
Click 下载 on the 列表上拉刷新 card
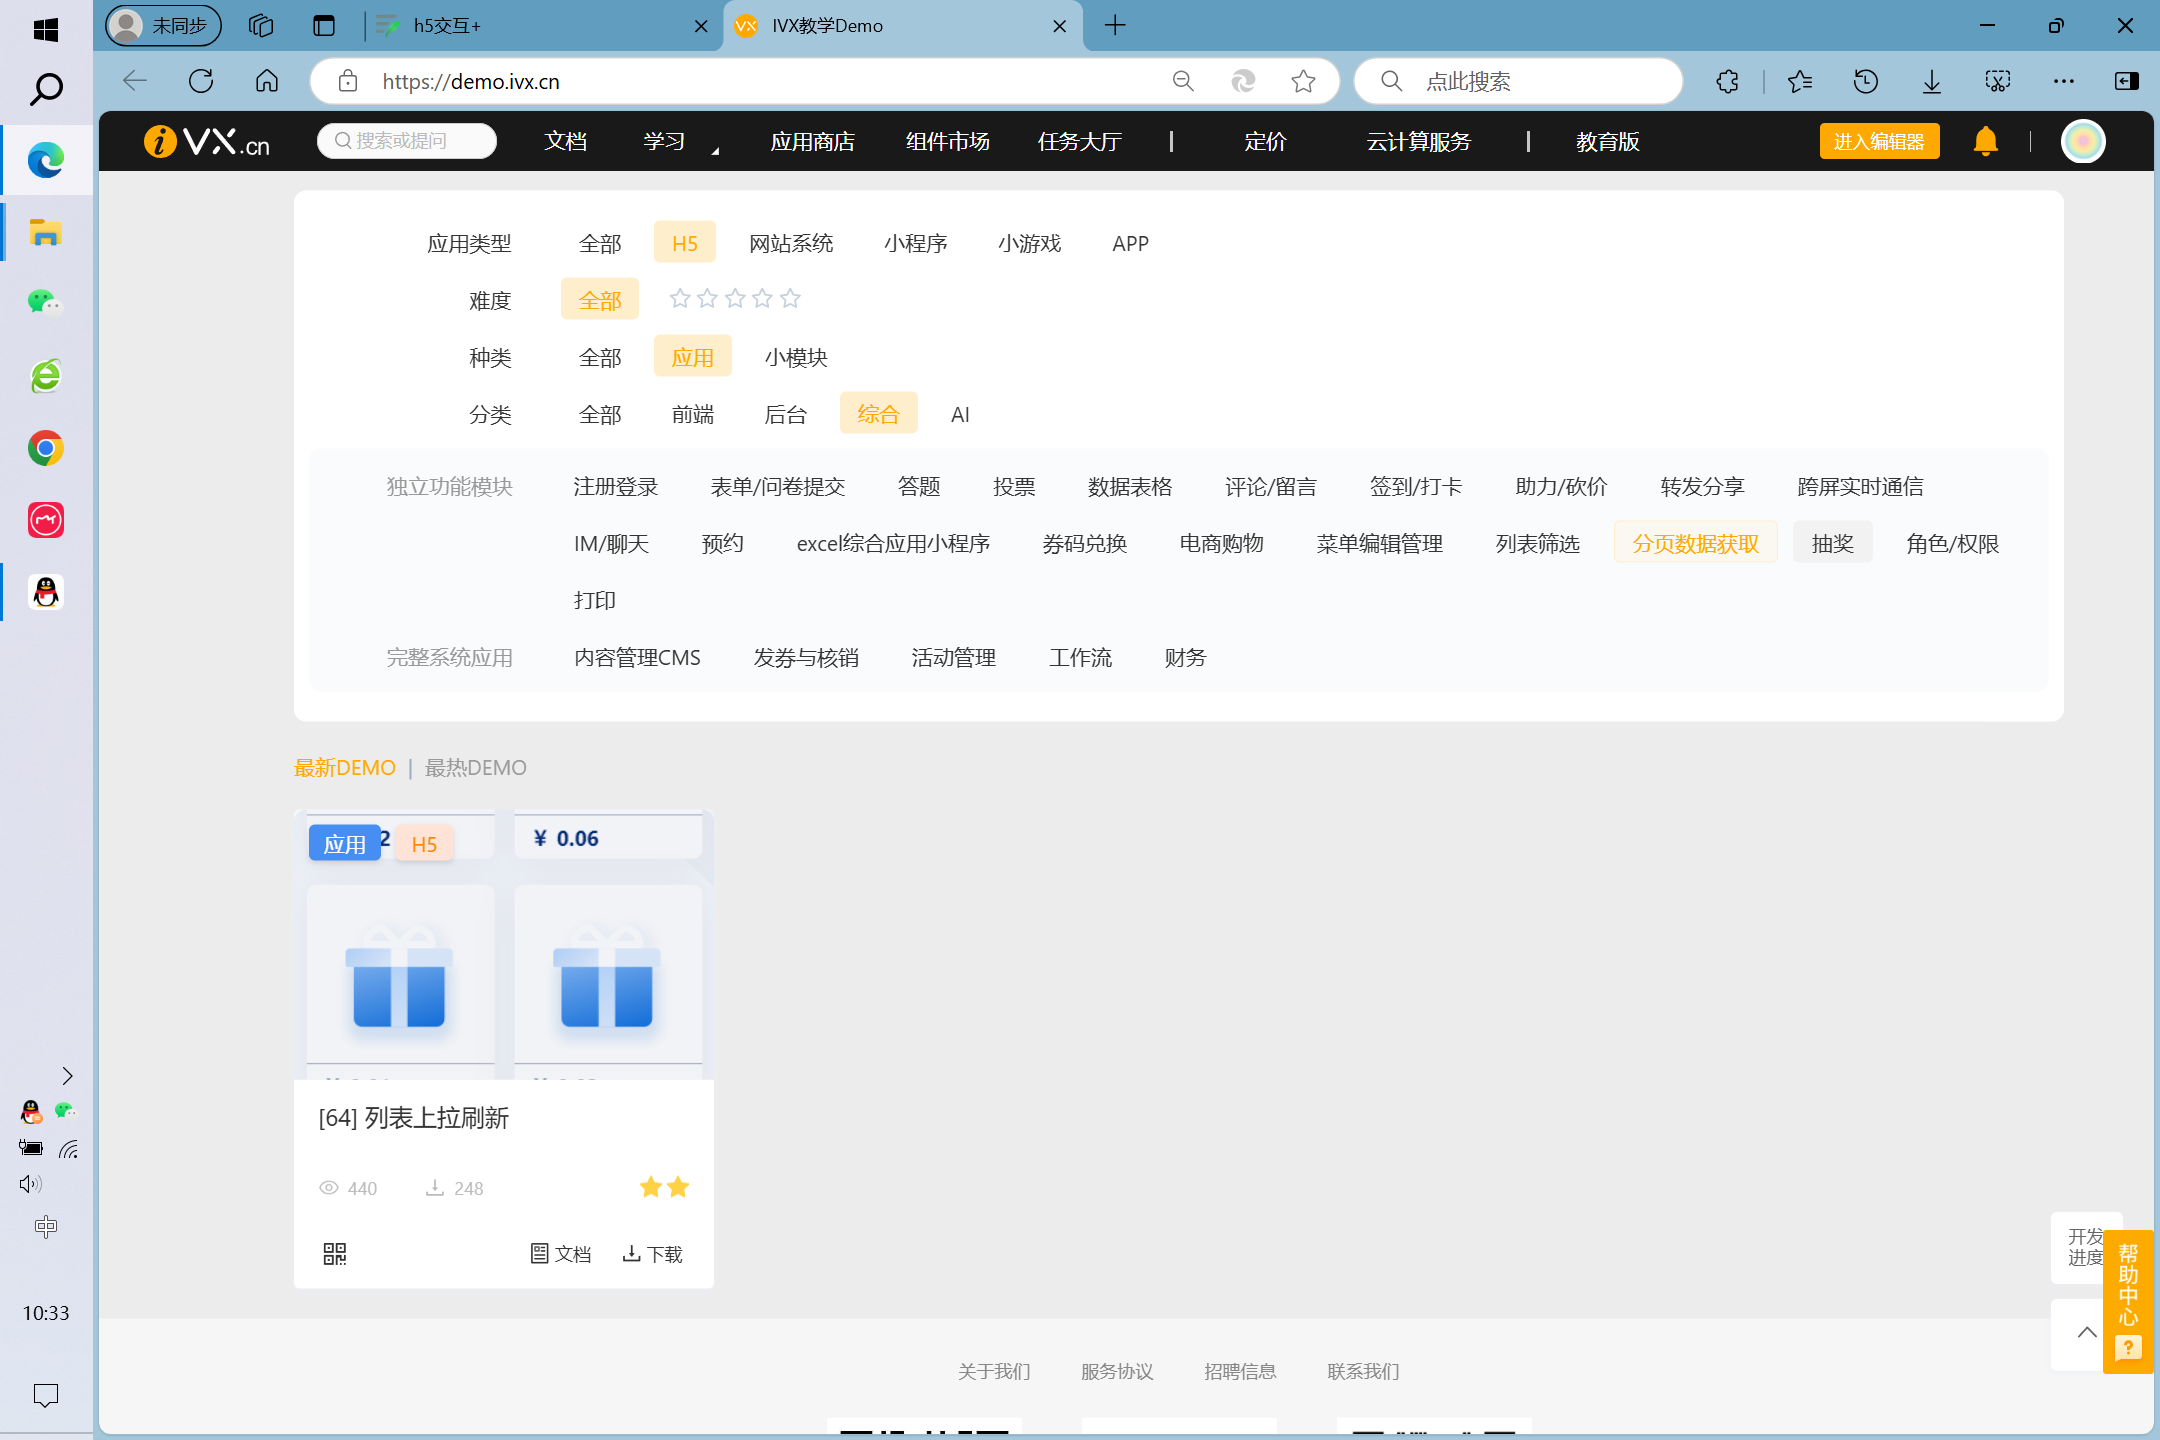pyautogui.click(x=653, y=1254)
